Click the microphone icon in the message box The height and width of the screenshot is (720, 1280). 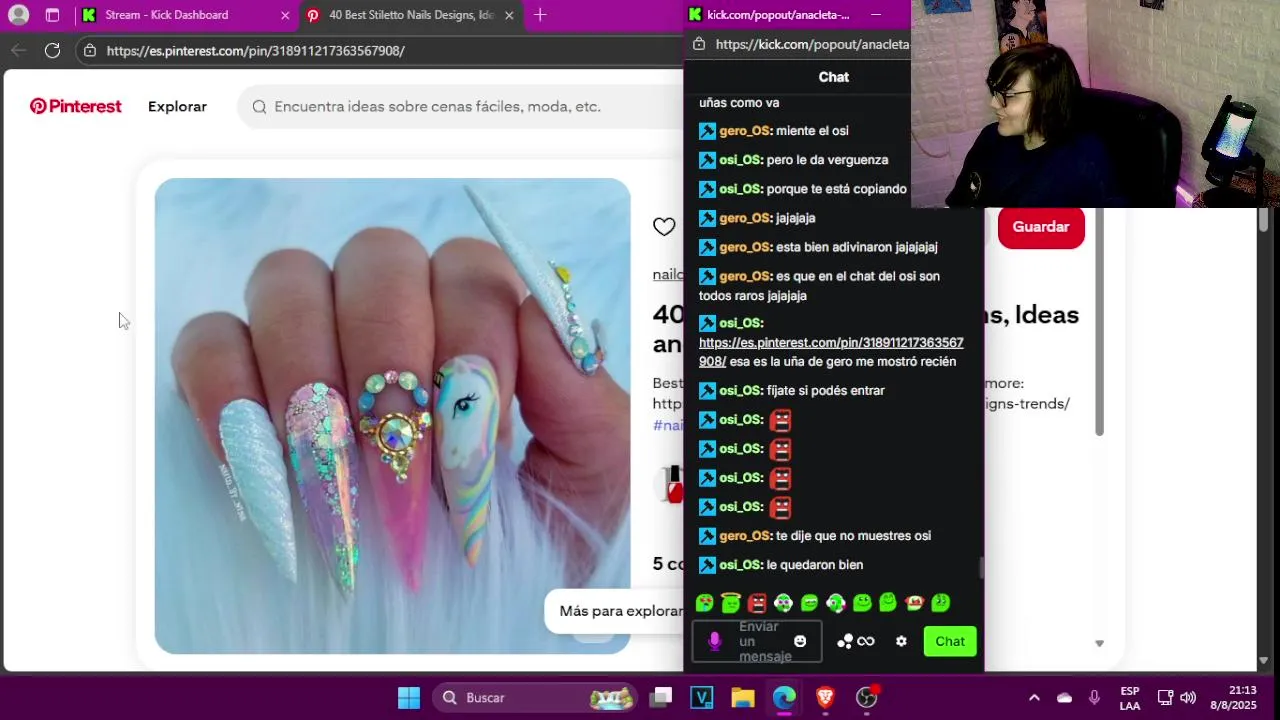[x=714, y=641]
